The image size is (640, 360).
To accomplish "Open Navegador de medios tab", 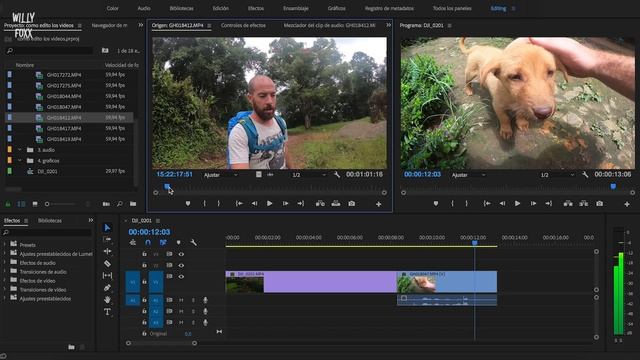I will coord(109,25).
